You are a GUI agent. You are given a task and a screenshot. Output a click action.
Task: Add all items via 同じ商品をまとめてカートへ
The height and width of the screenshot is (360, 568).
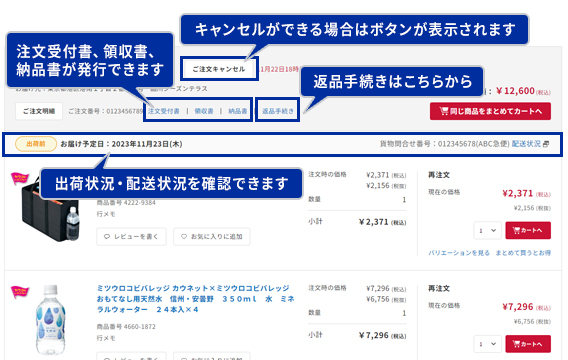click(x=490, y=111)
